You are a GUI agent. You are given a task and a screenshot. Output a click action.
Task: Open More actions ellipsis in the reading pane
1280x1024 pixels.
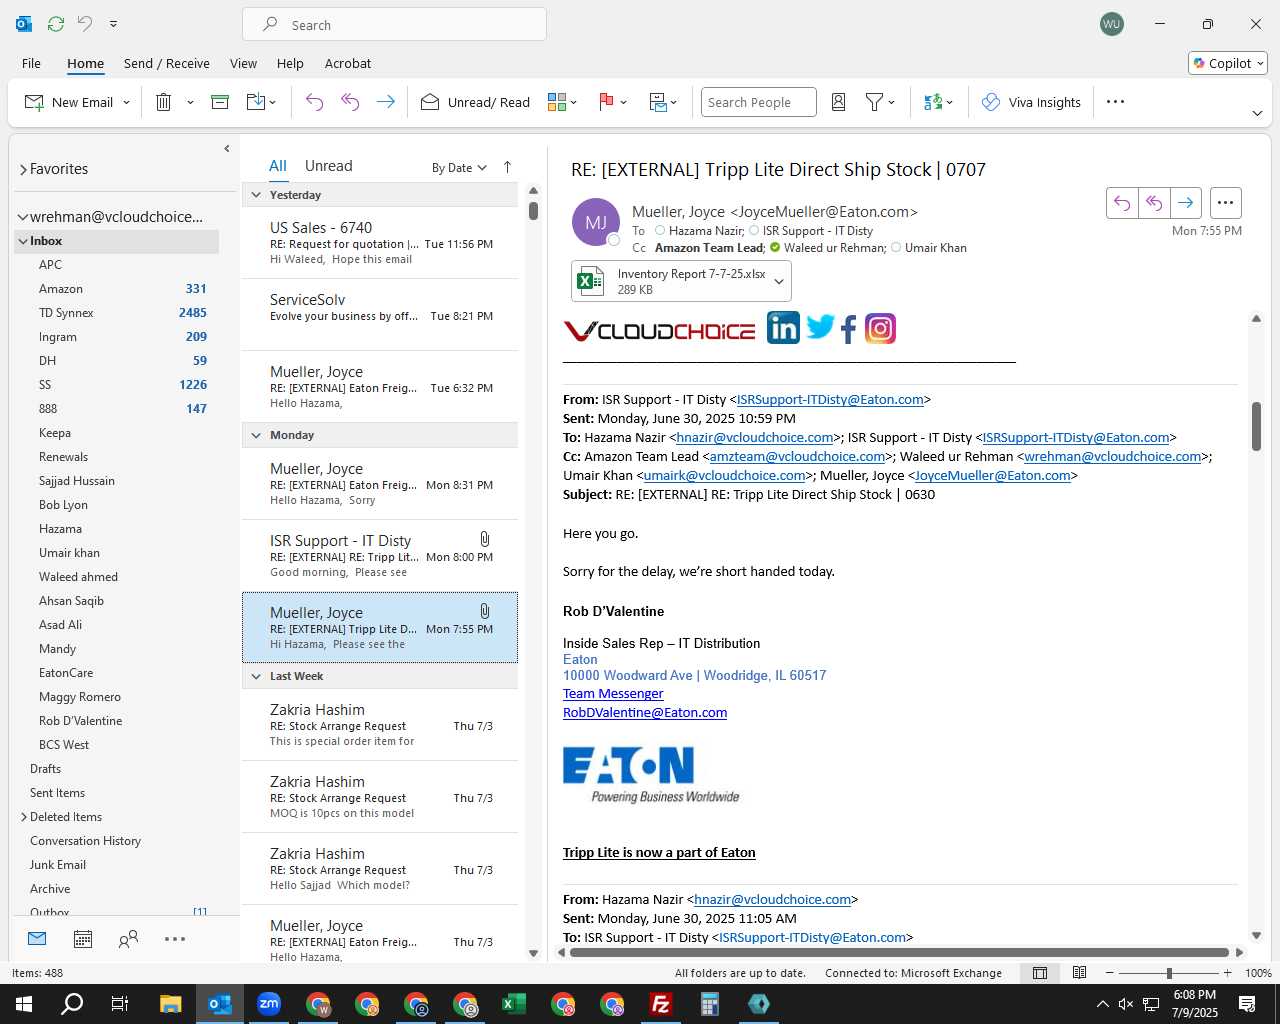(1225, 203)
